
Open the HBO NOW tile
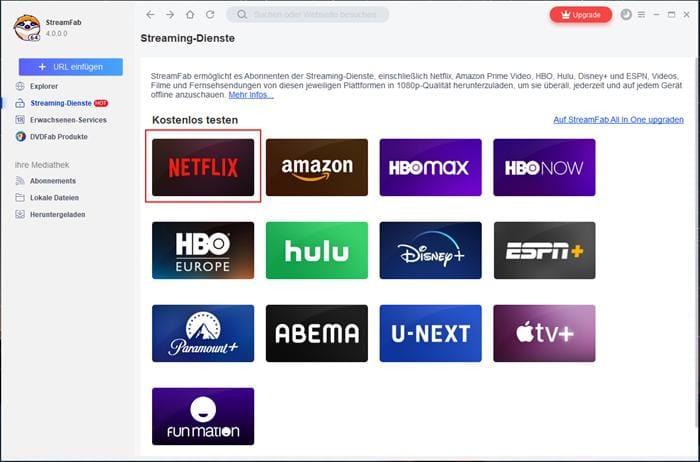coord(544,167)
